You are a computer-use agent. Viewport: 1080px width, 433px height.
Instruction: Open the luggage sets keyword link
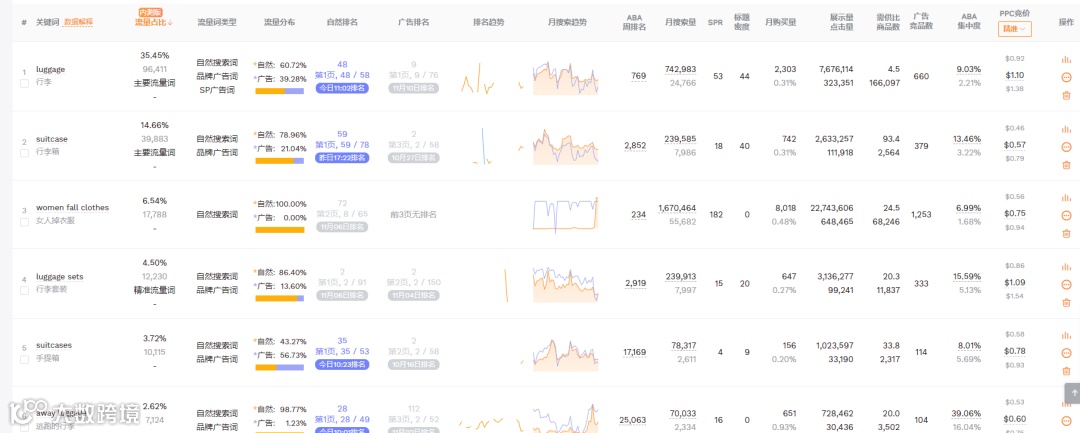(60, 277)
